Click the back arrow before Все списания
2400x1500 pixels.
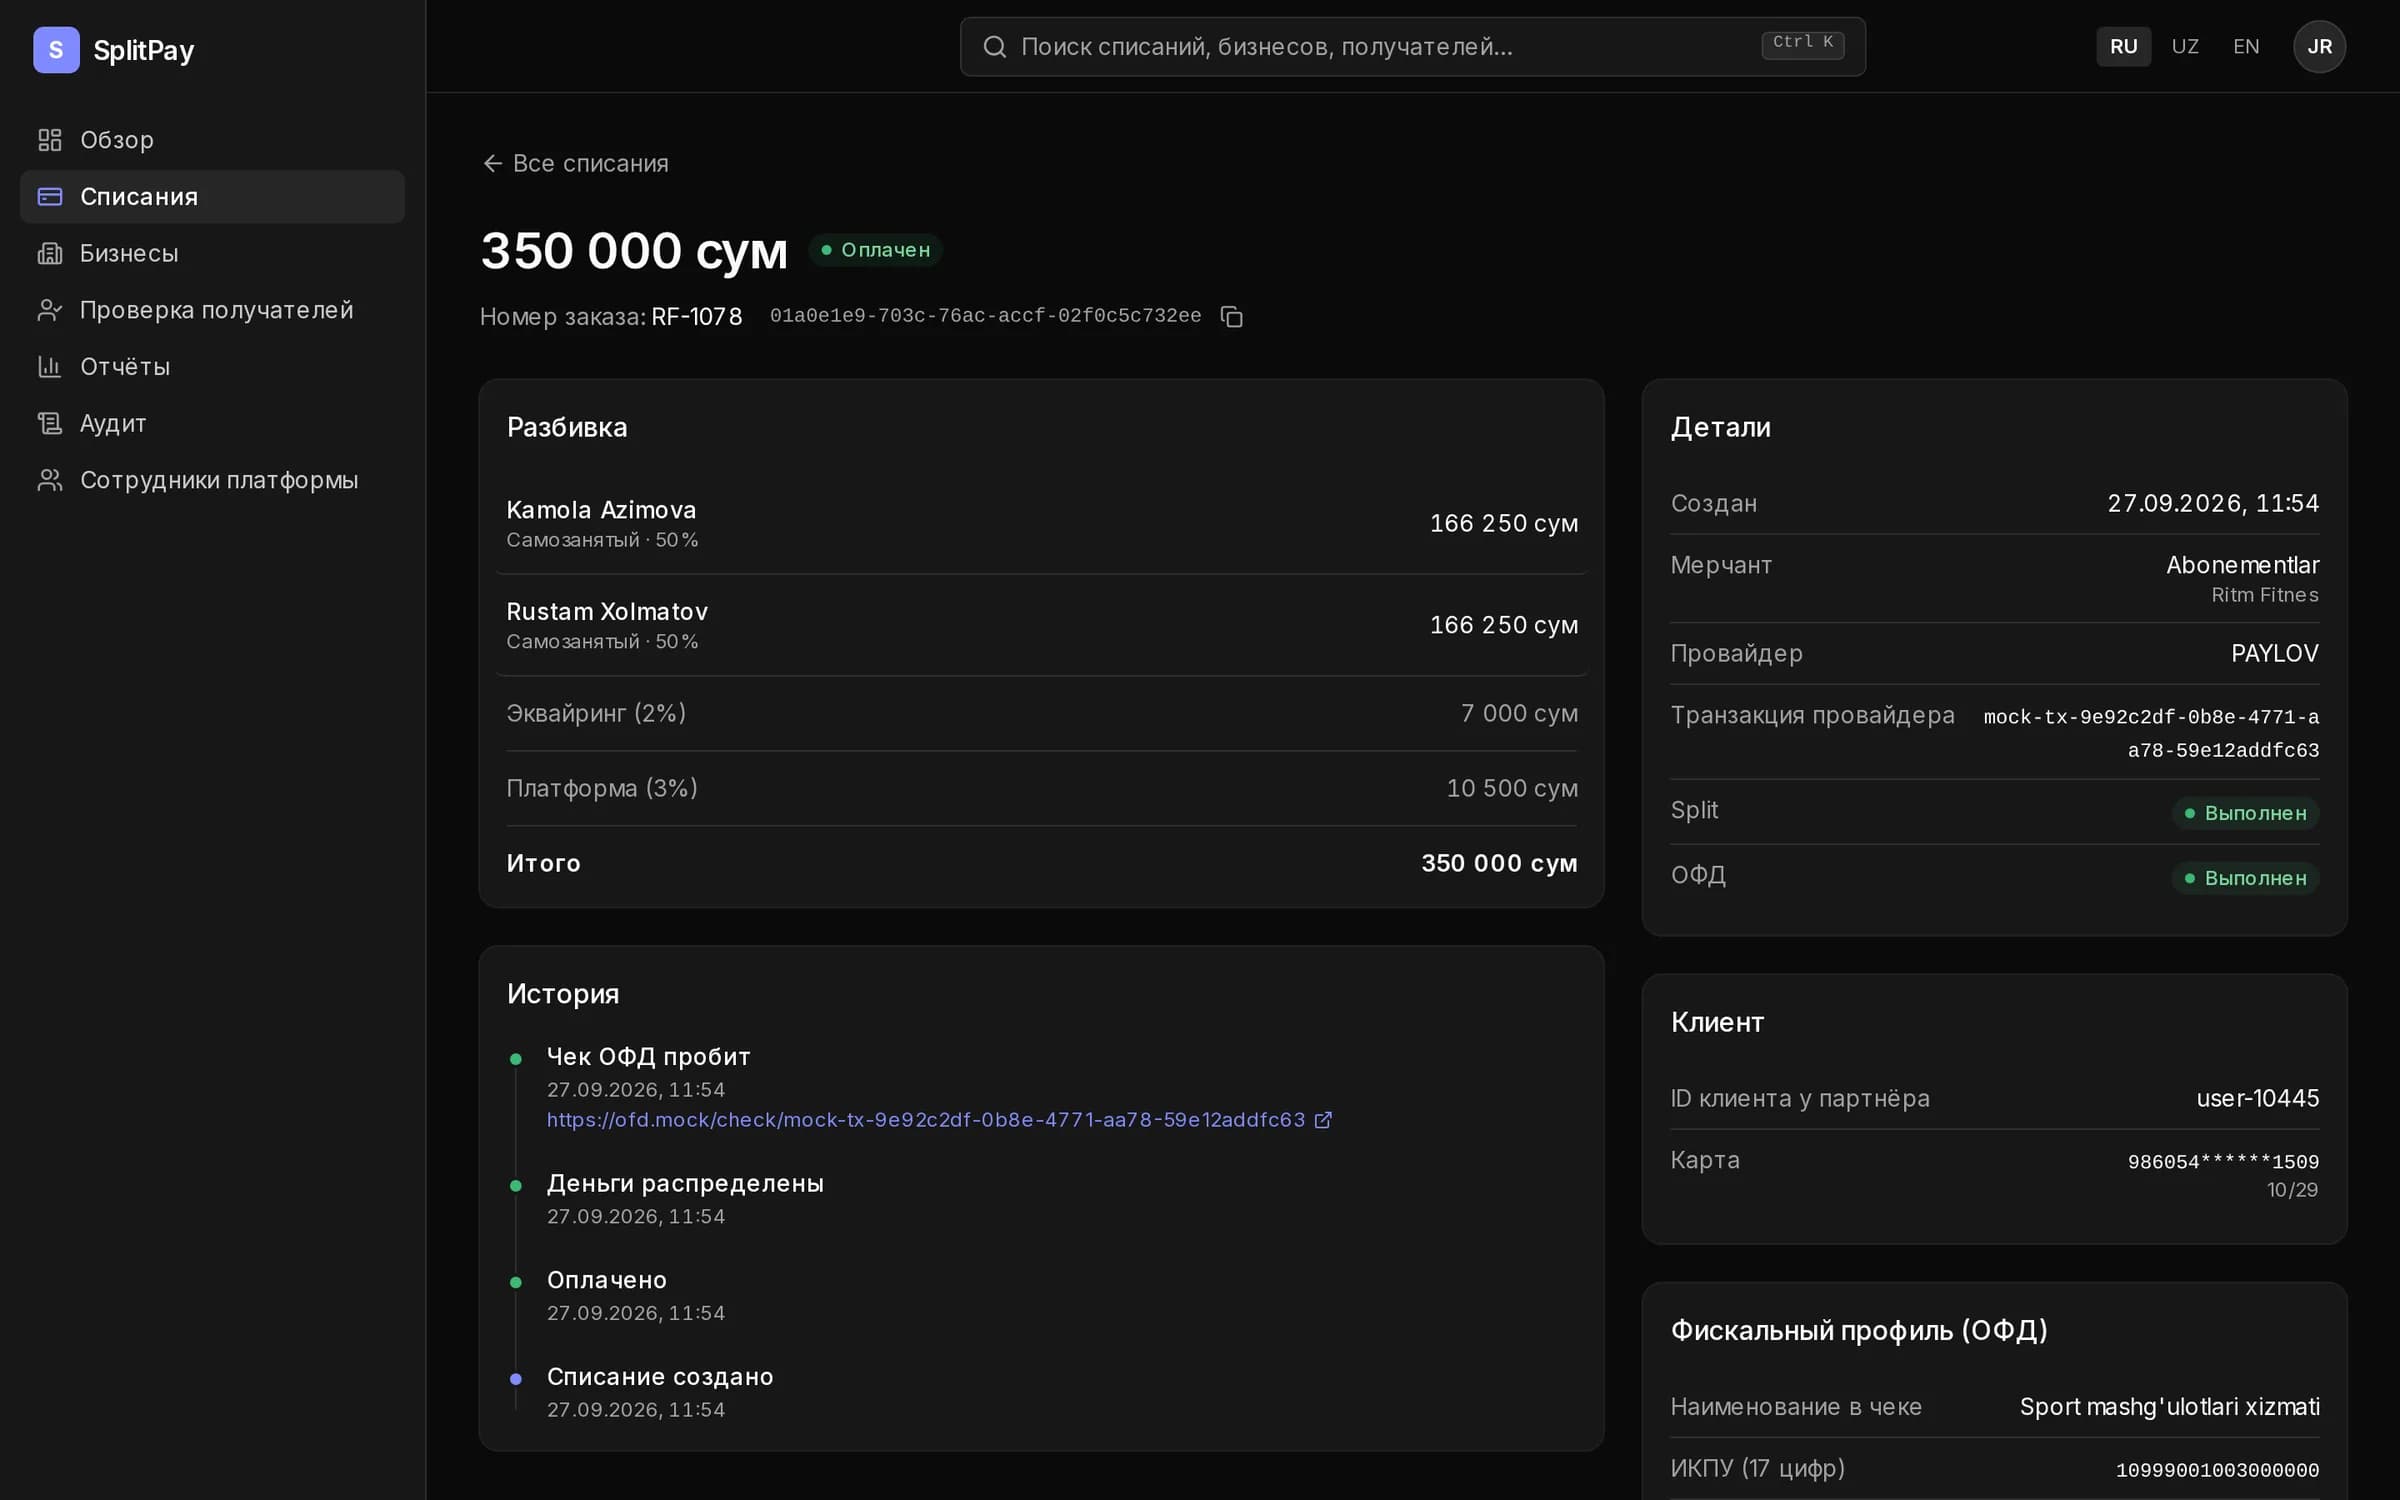point(492,163)
